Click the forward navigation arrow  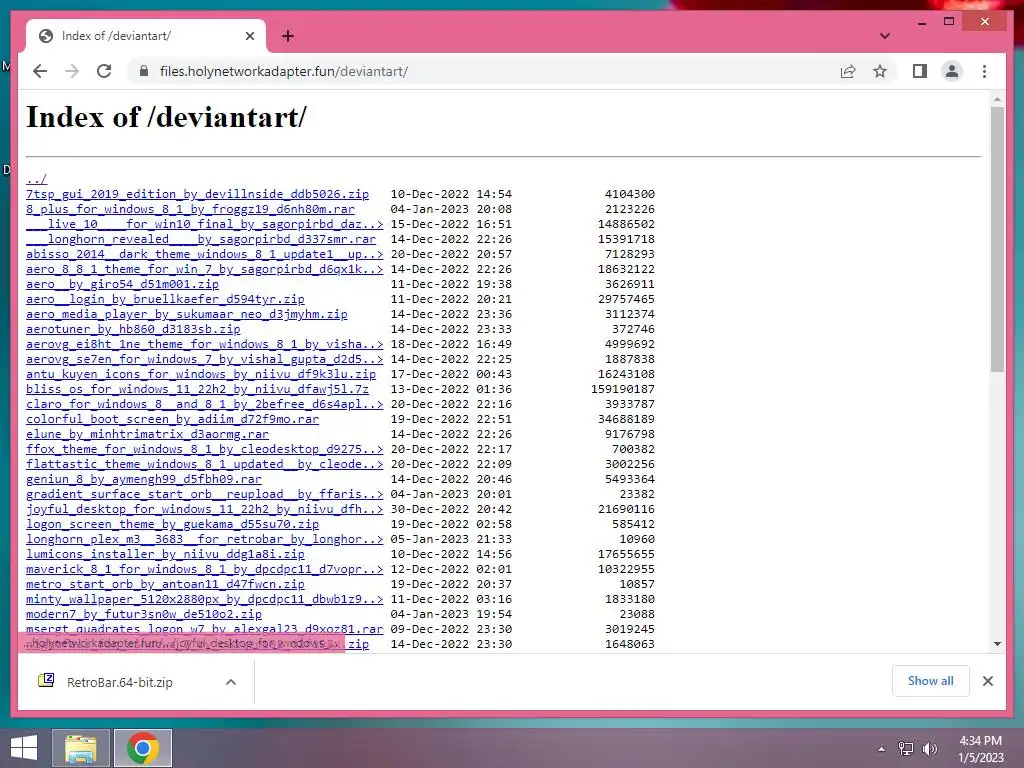[72, 71]
